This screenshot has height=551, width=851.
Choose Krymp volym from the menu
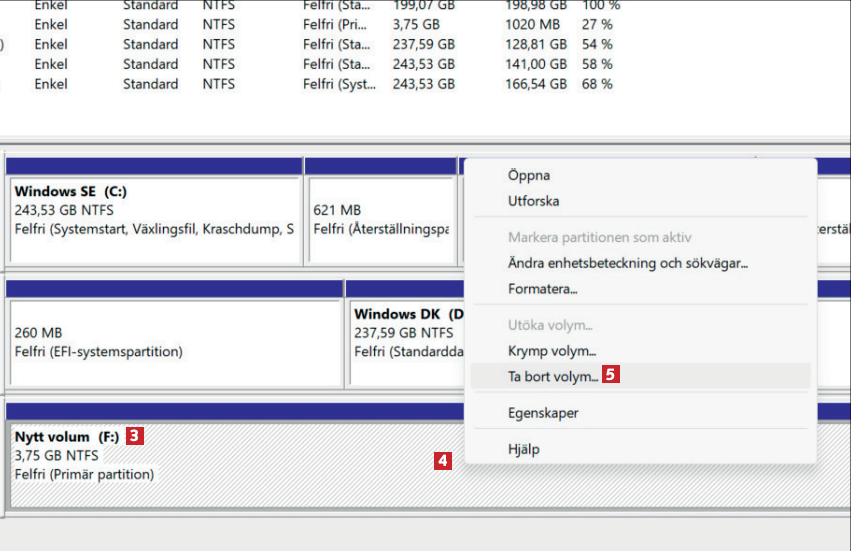[551, 351]
